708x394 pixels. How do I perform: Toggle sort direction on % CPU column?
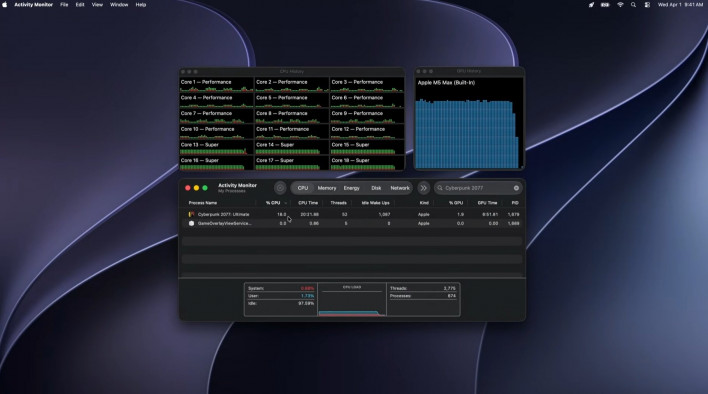click(273, 203)
